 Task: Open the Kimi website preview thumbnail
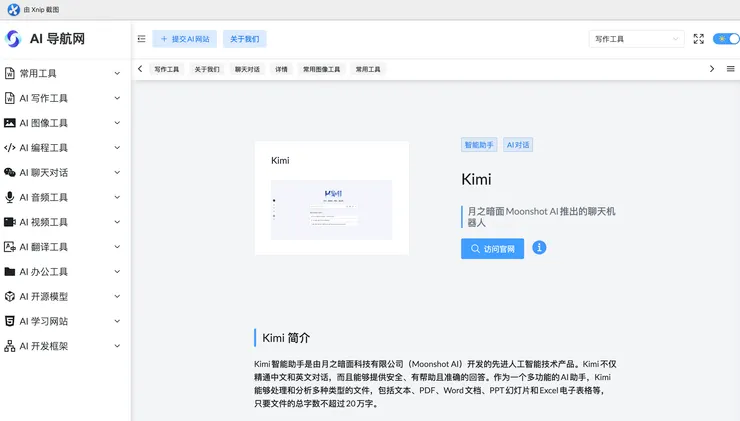[331, 210]
